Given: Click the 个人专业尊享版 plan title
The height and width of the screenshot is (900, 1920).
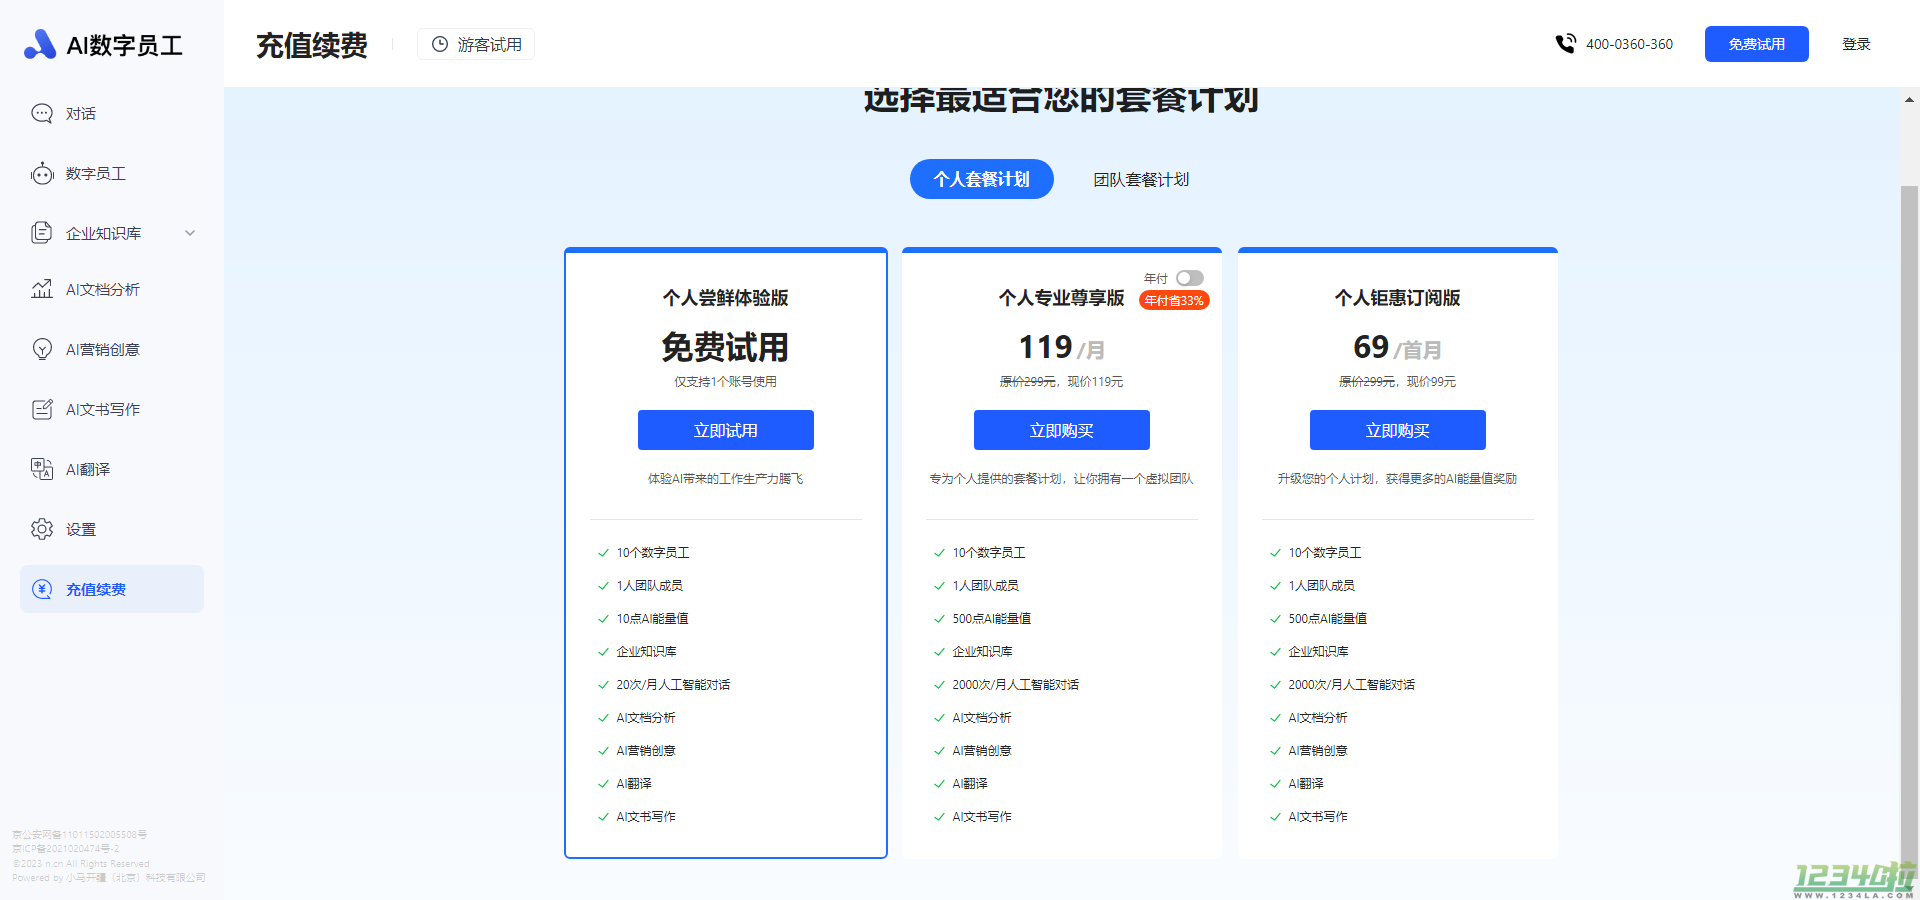Looking at the screenshot, I should pyautogui.click(x=1062, y=298).
